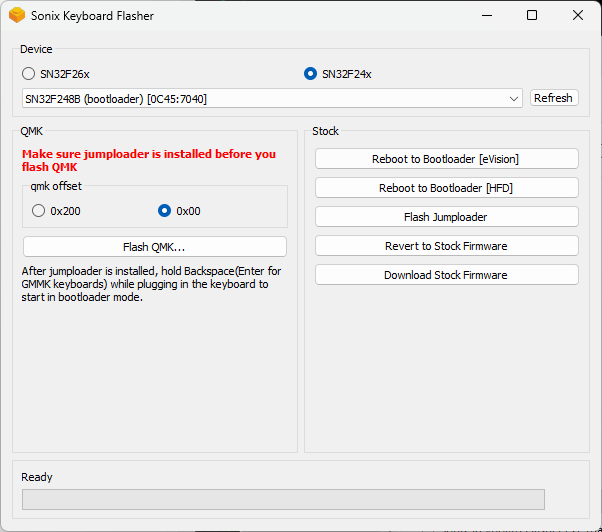Click the Backspace bootloader mode instructions text
Screen dimensions: 602x532
click(x=151, y=284)
